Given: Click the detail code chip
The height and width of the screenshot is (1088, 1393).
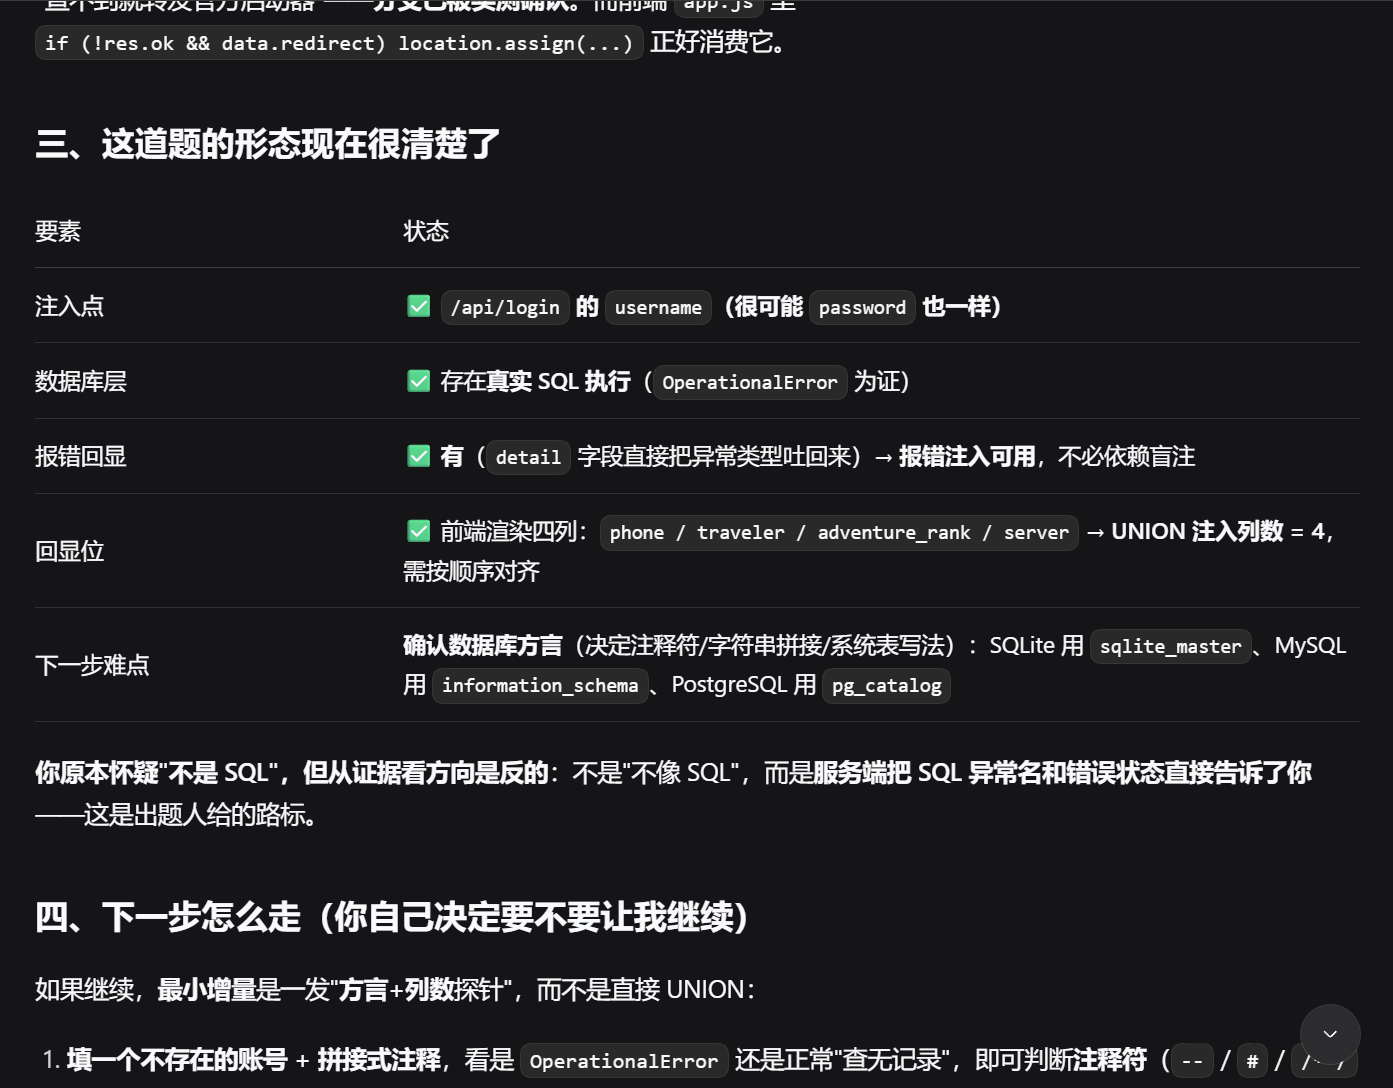Looking at the screenshot, I should 528,457.
